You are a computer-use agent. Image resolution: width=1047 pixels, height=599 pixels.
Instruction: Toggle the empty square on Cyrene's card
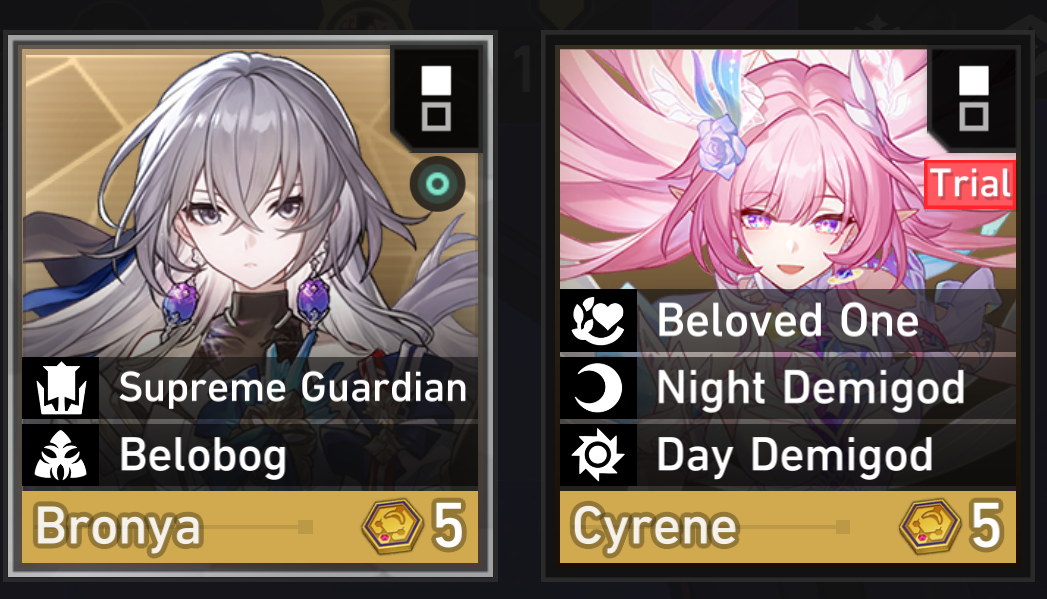click(x=974, y=117)
